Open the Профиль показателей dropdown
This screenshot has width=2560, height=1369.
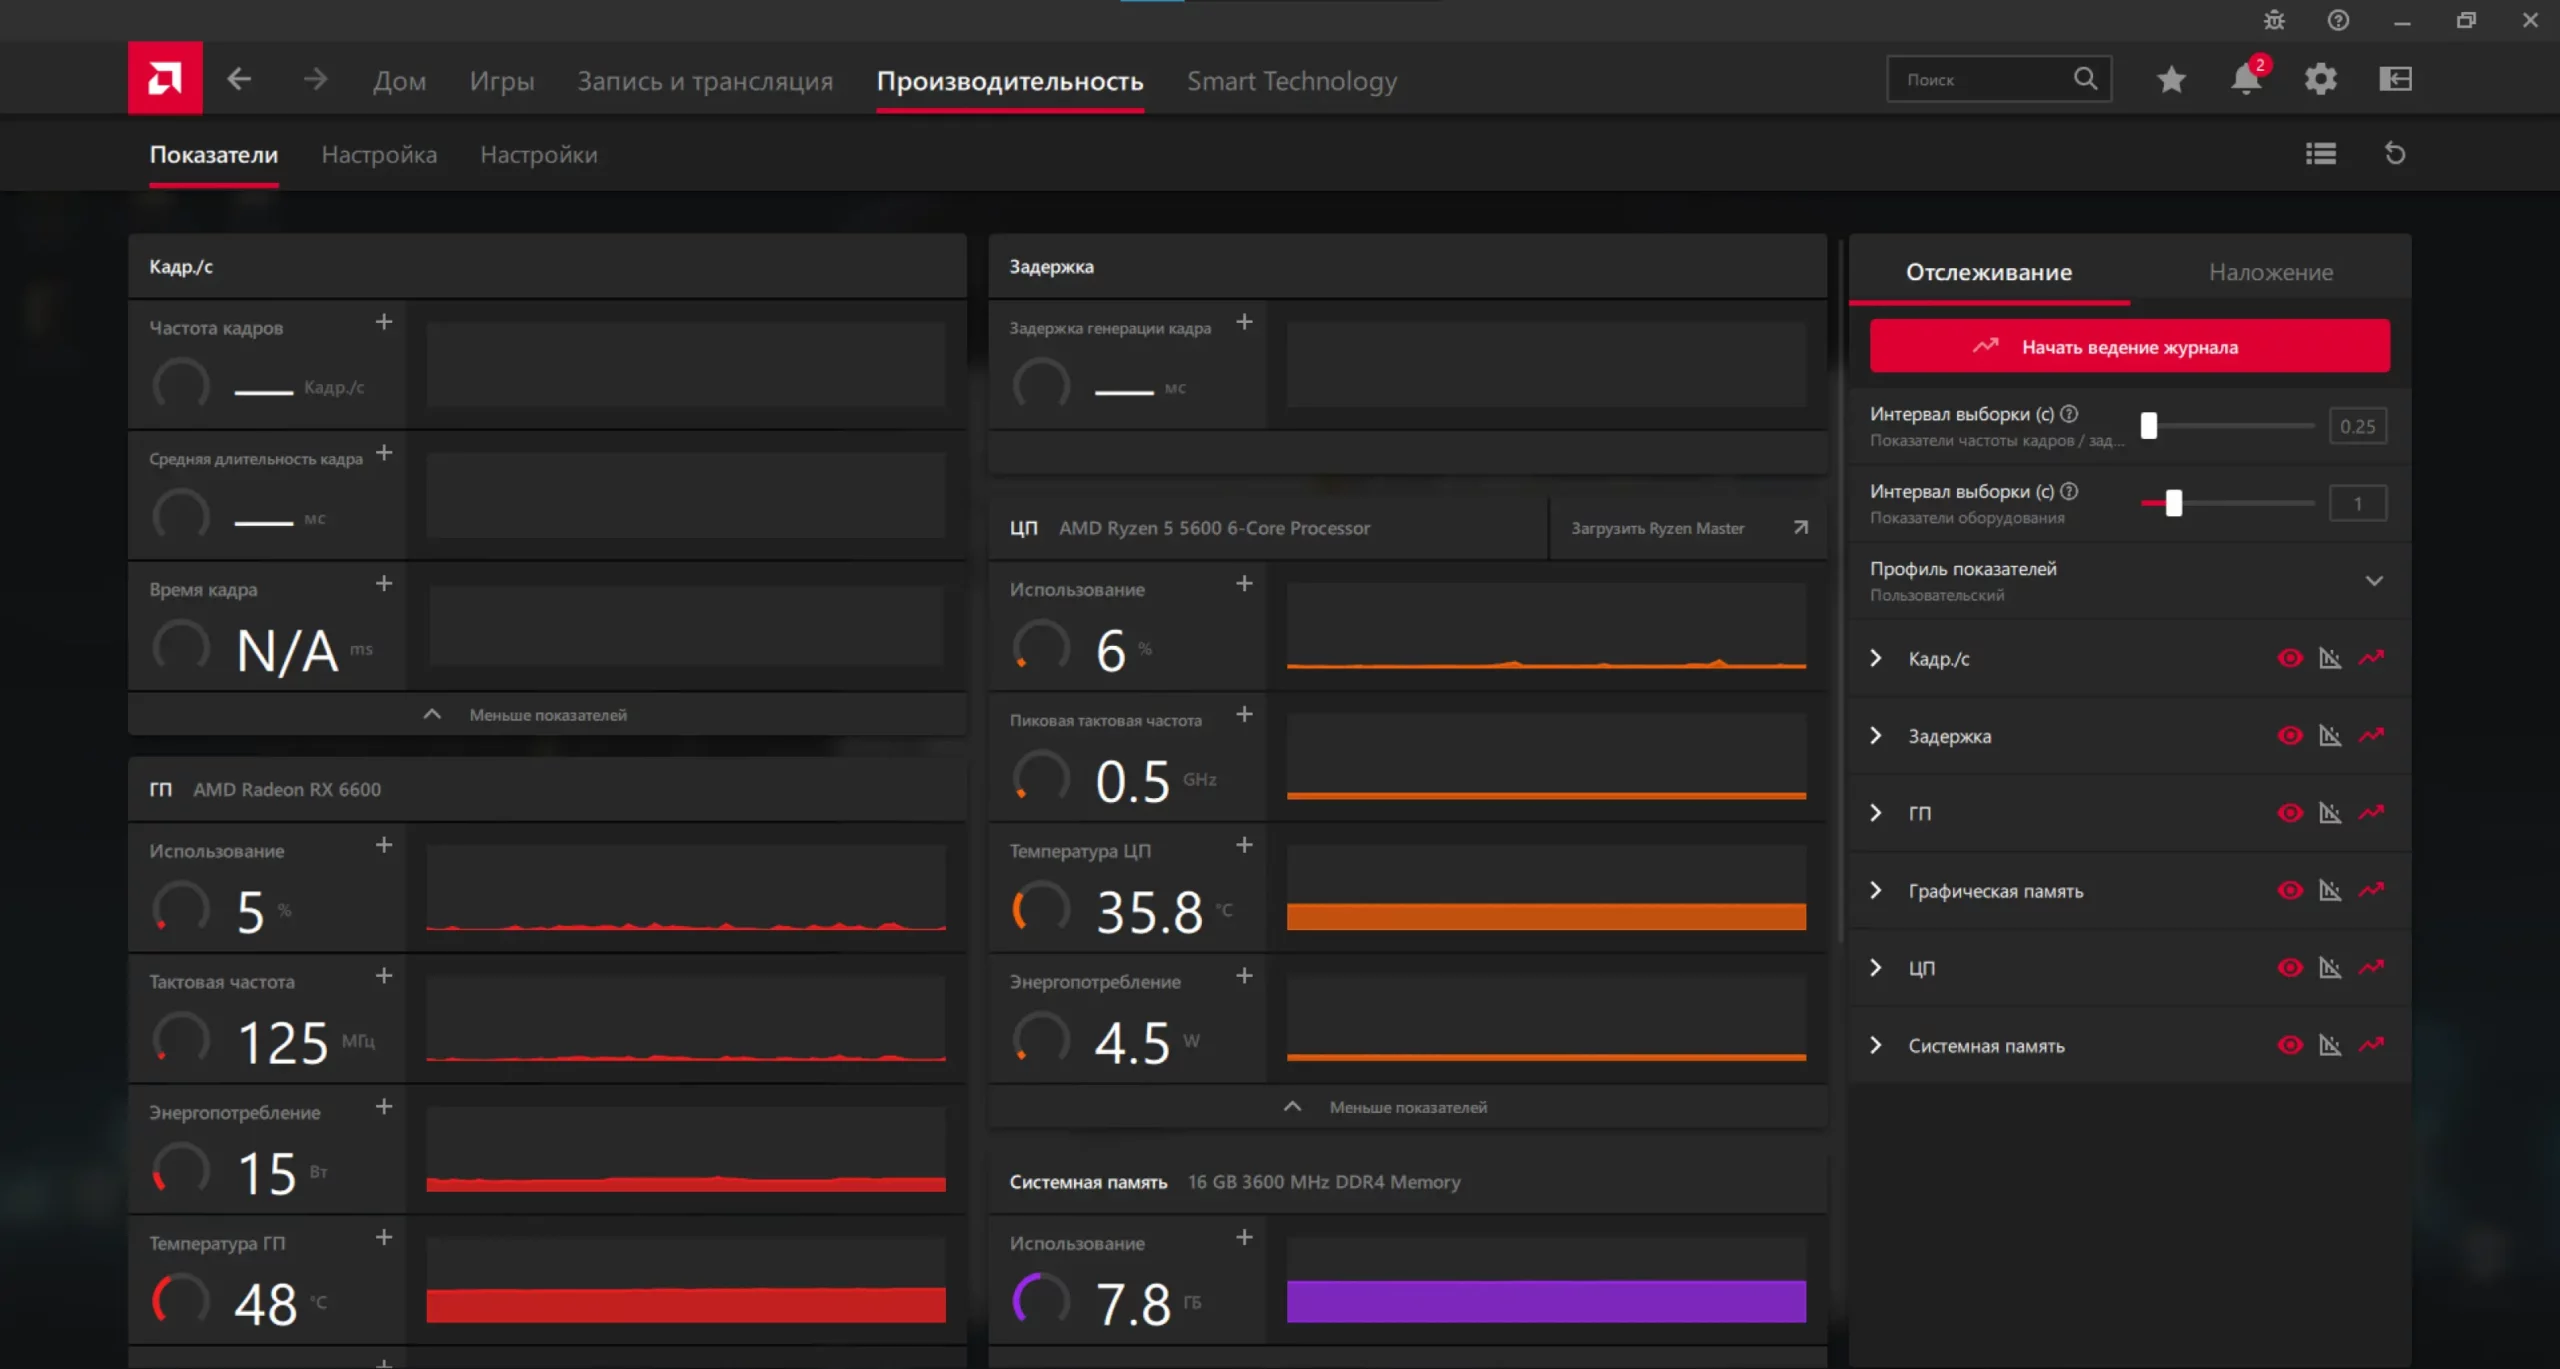coord(2374,581)
